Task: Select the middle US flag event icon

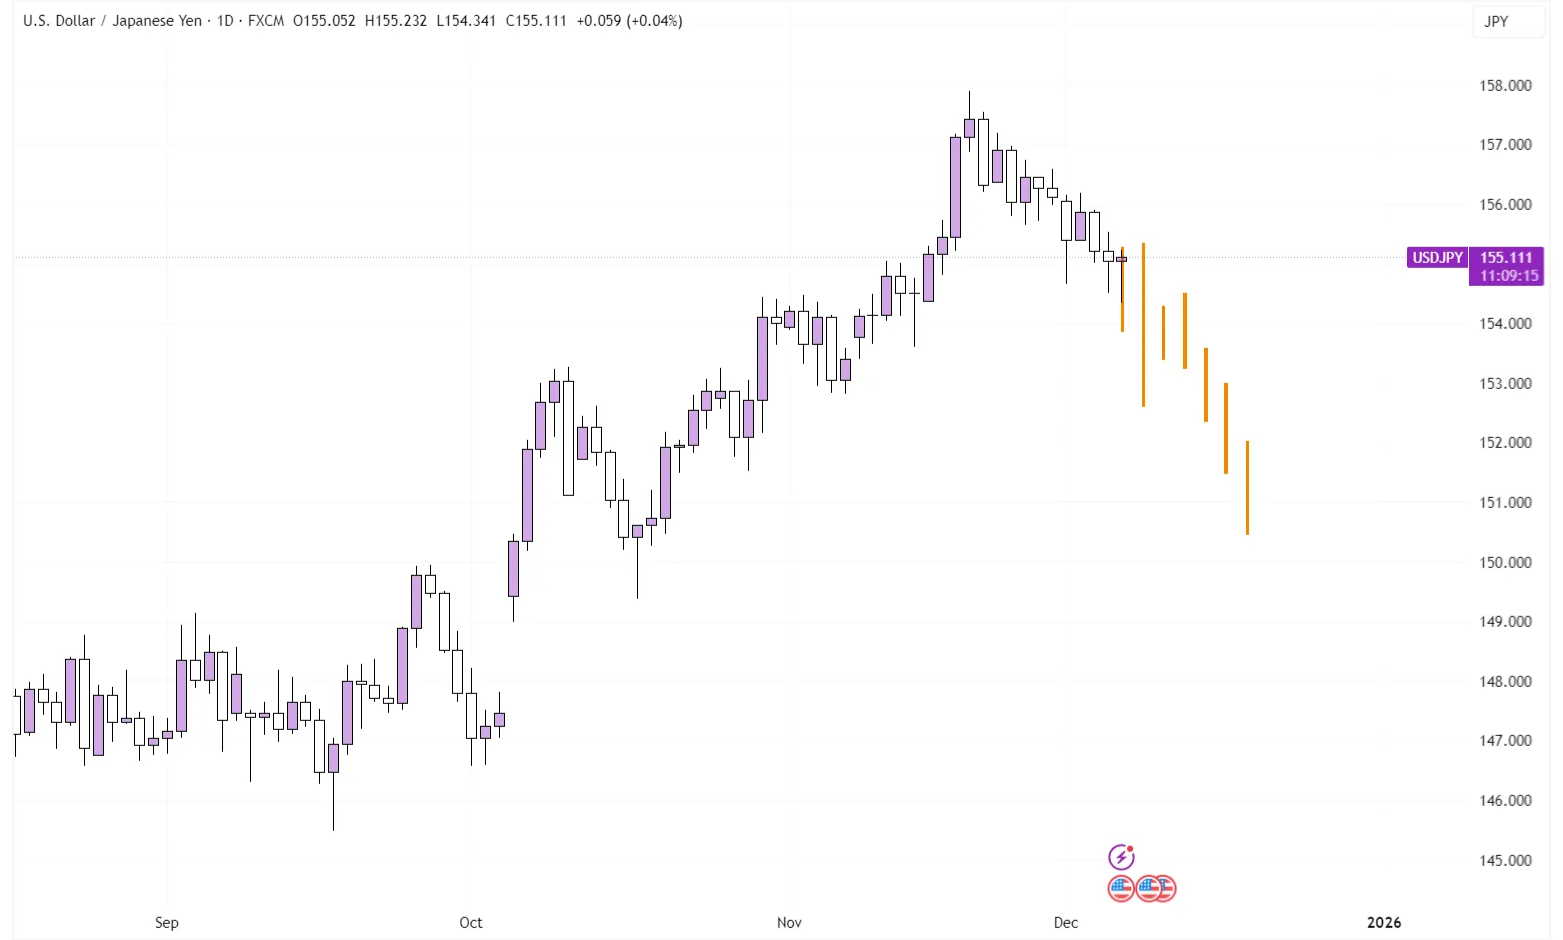Action: pyautogui.click(x=1147, y=888)
